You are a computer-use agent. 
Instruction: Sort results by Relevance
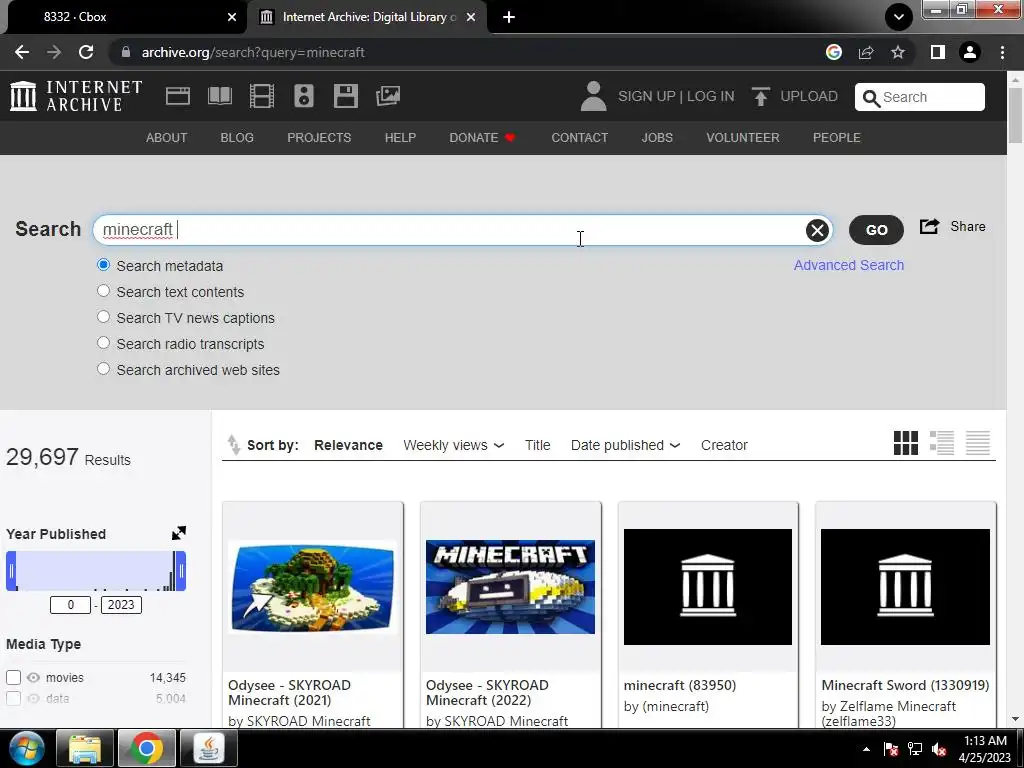click(x=348, y=445)
